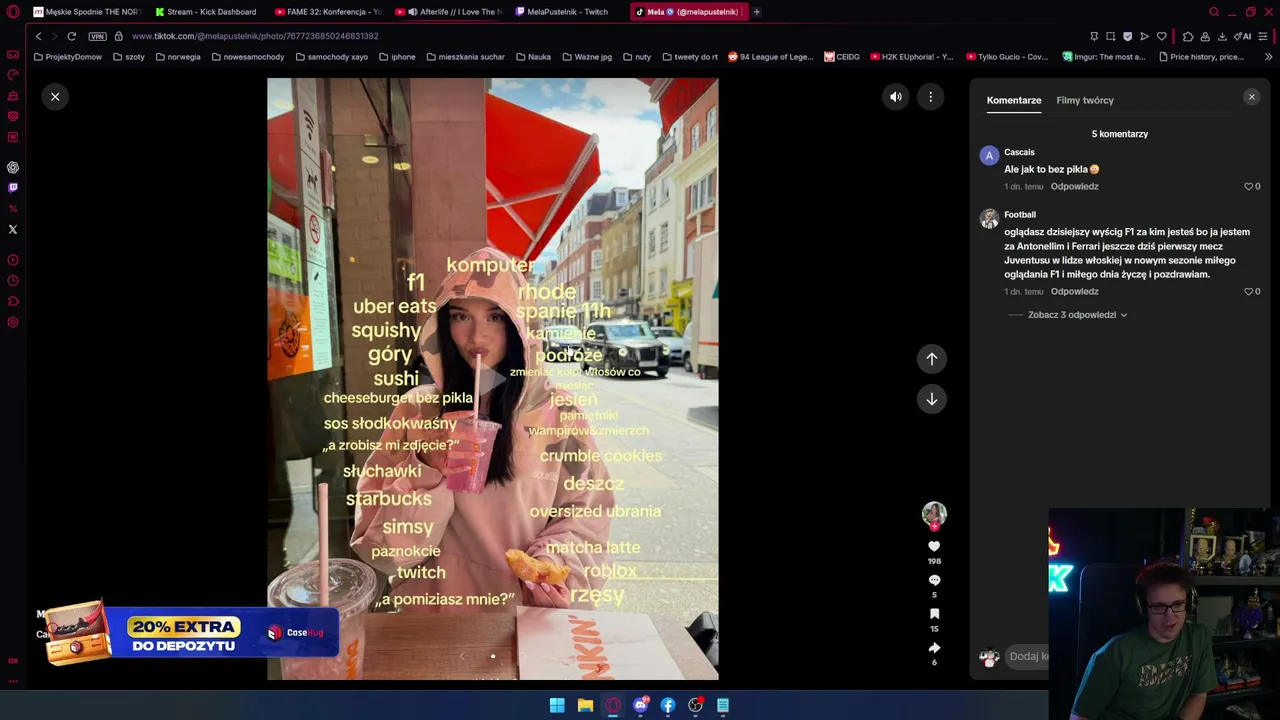Add page to bookmarks heart icon
This screenshot has height=720, width=1280.
(1161, 36)
